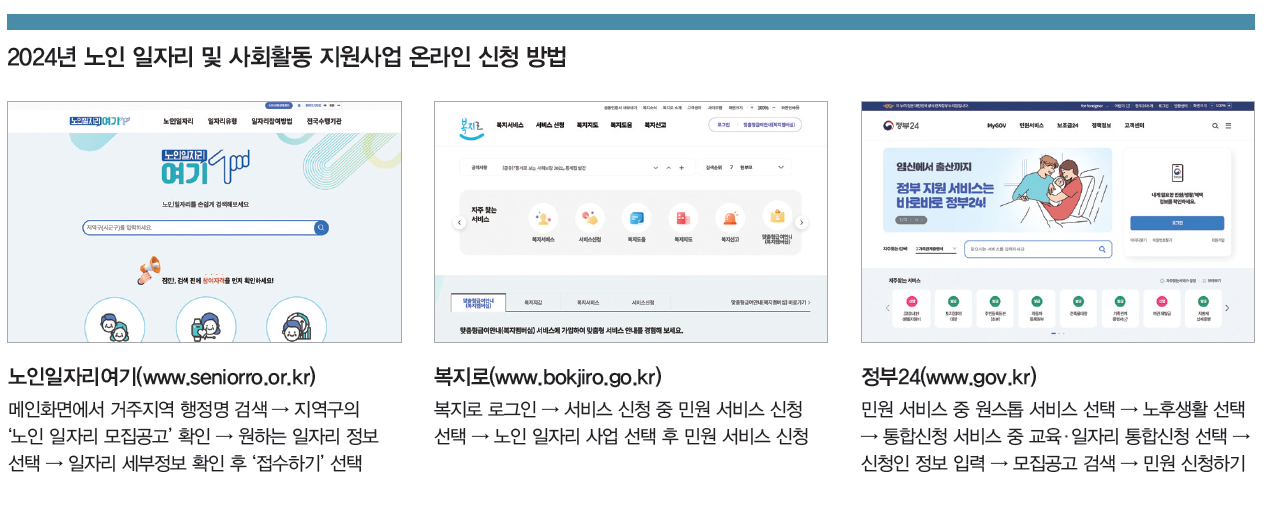Open the 자주찾는 검색 dropdown on 정부24
The image size is (1266, 513).
point(936,249)
